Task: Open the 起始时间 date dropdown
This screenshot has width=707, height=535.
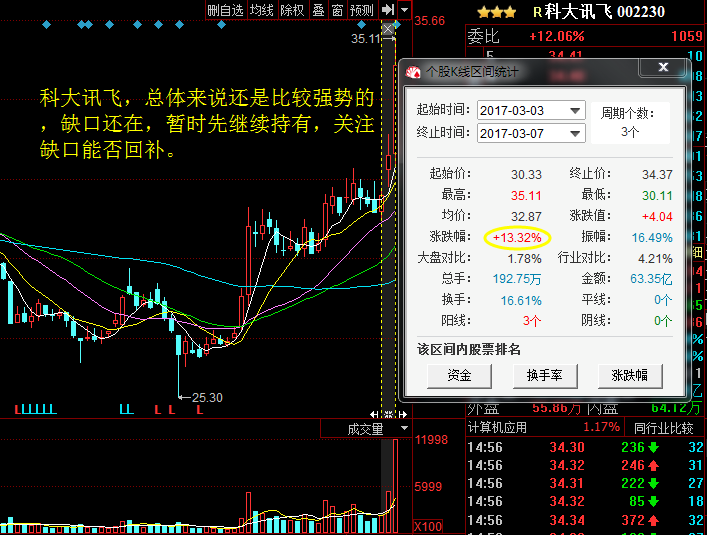Action: pos(575,110)
